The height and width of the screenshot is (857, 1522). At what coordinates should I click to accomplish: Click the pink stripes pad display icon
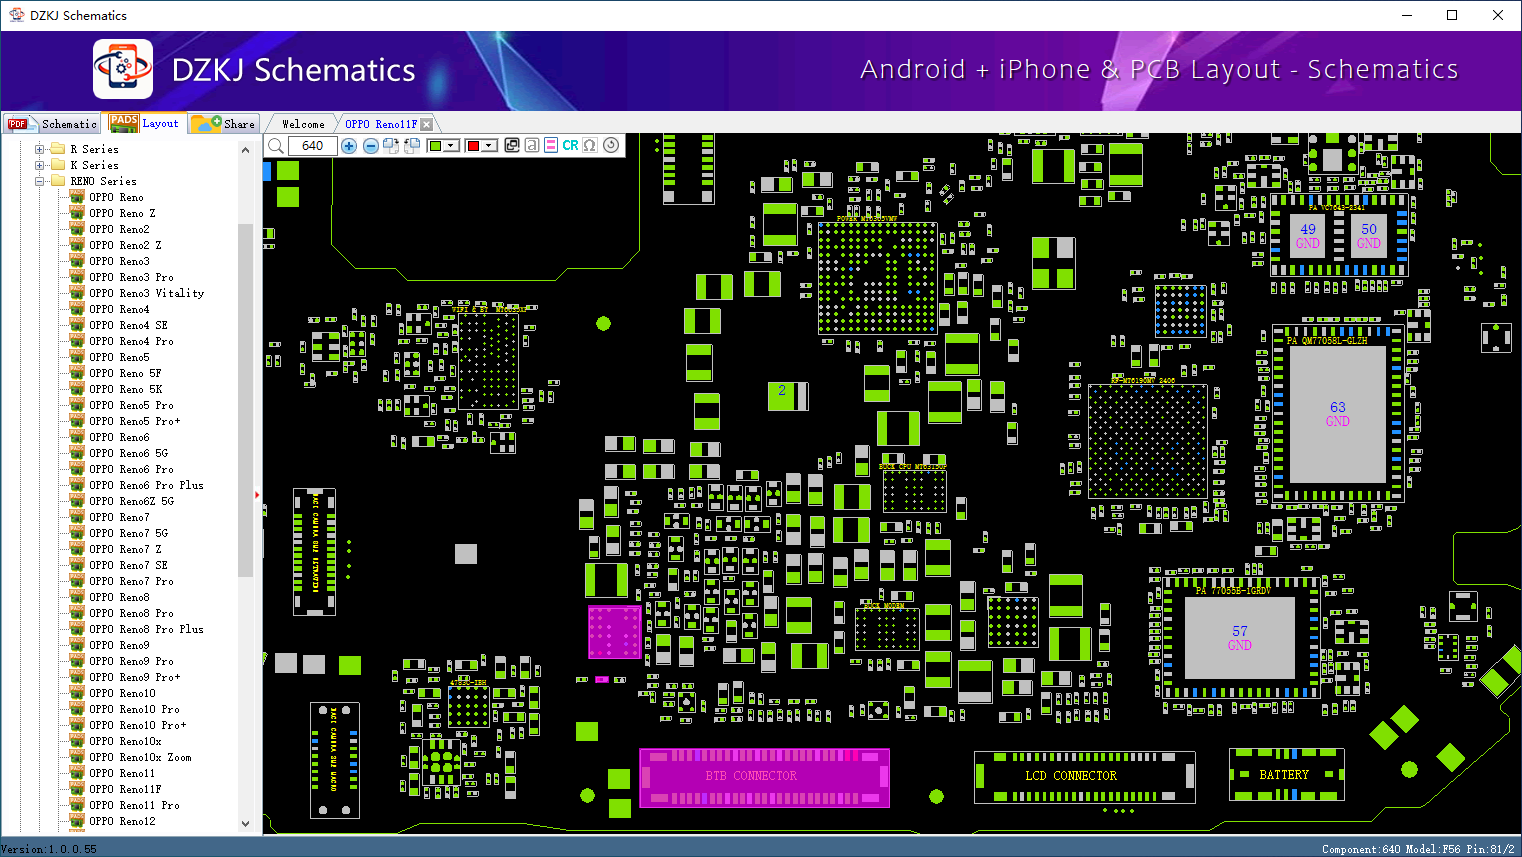[551, 146]
